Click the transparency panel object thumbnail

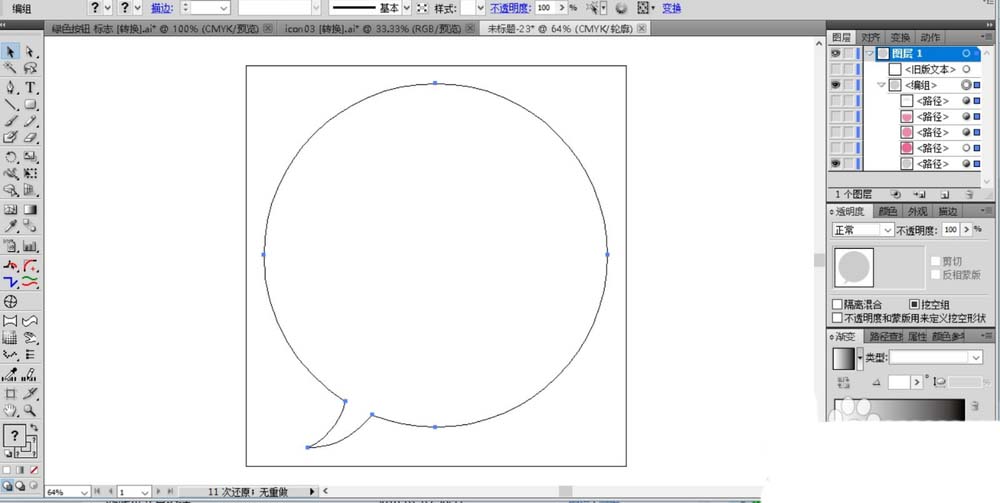pos(854,267)
